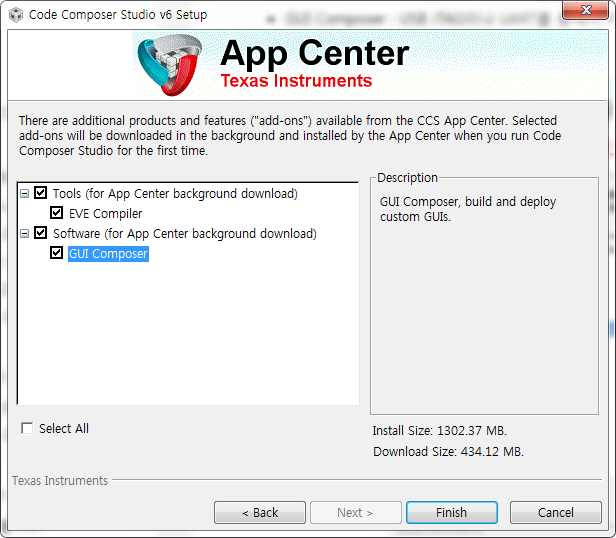Click the disabled Next button

(x=356, y=512)
